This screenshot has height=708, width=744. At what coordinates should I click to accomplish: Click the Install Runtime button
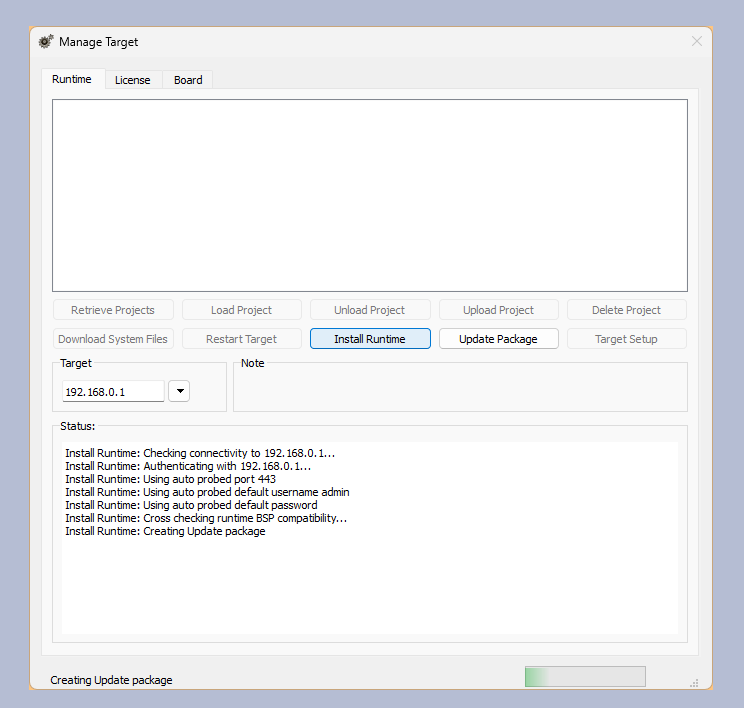point(370,339)
